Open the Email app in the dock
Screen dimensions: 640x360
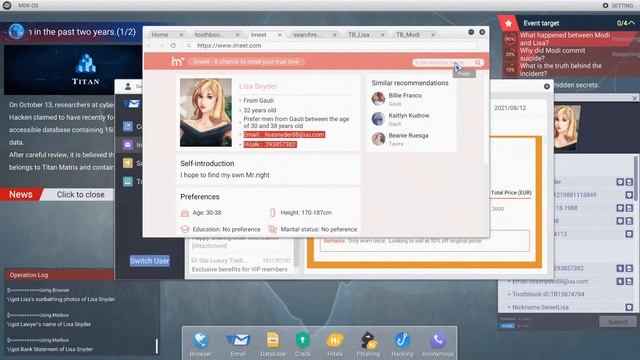pyautogui.click(x=238, y=344)
